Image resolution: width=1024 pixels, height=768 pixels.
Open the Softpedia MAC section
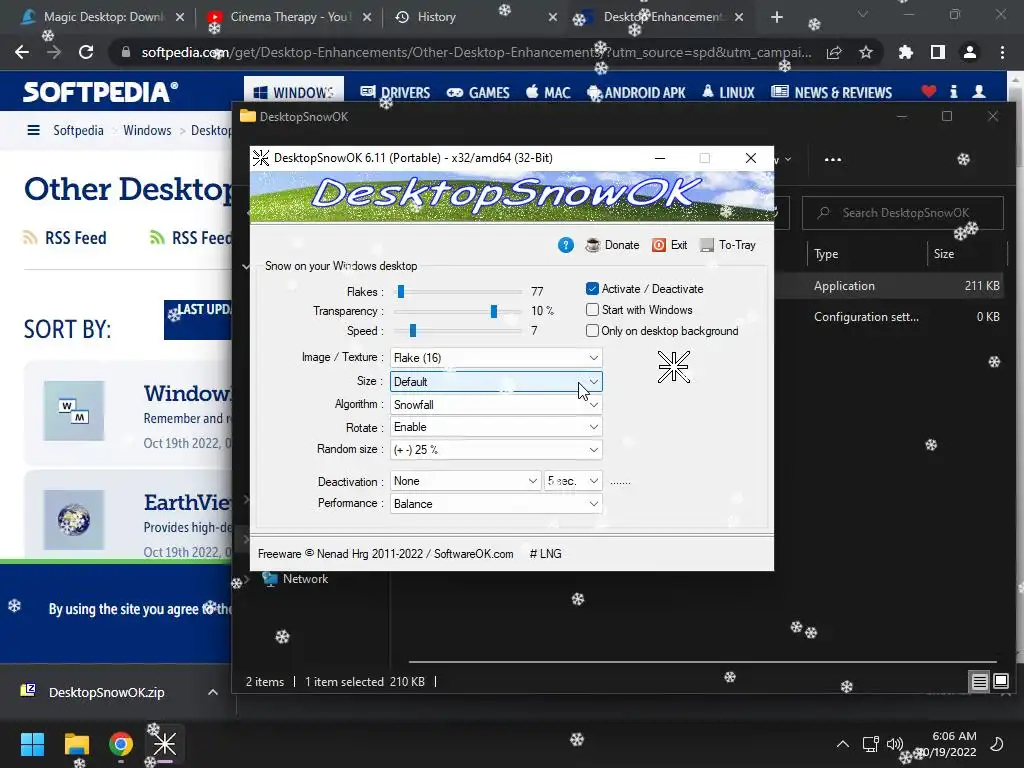coord(549,93)
